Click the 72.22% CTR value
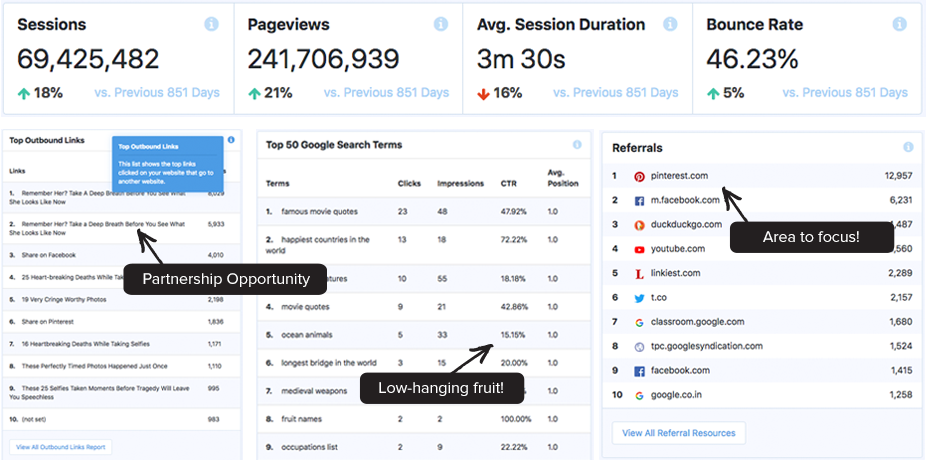Screen dimensions: 926x460 pos(513,240)
